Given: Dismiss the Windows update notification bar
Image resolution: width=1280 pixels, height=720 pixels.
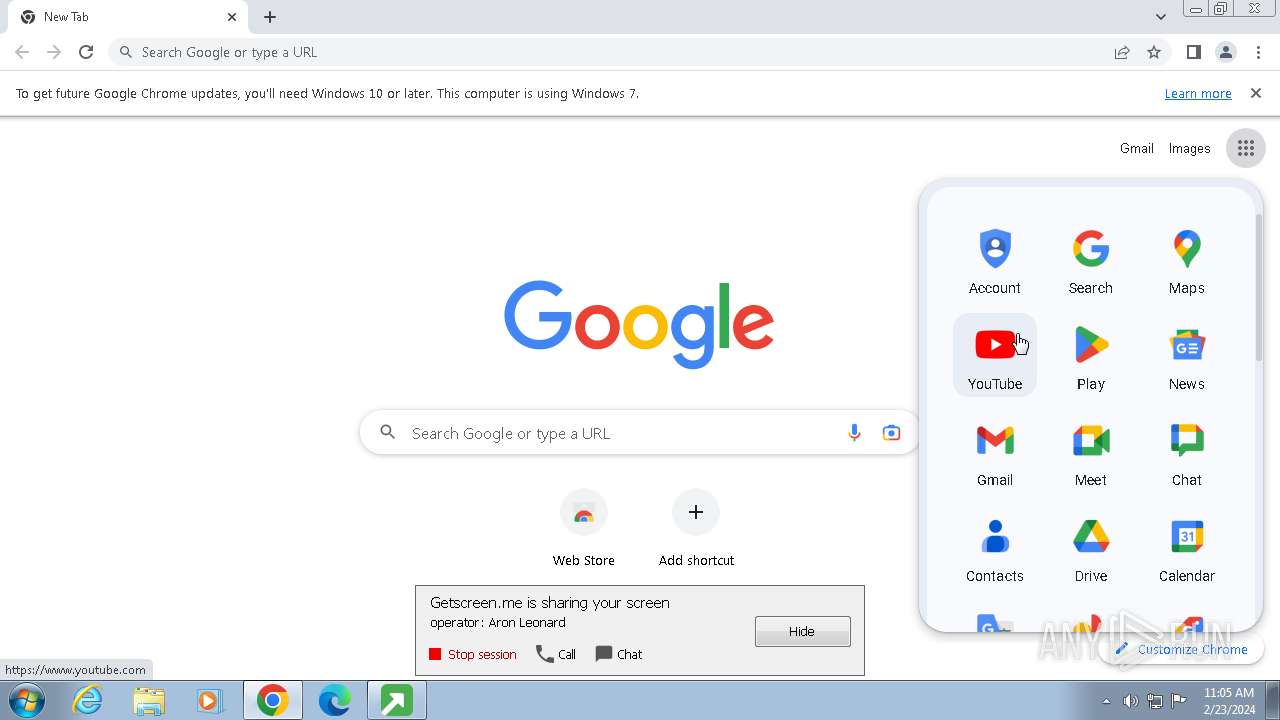Looking at the screenshot, I should click(x=1256, y=93).
